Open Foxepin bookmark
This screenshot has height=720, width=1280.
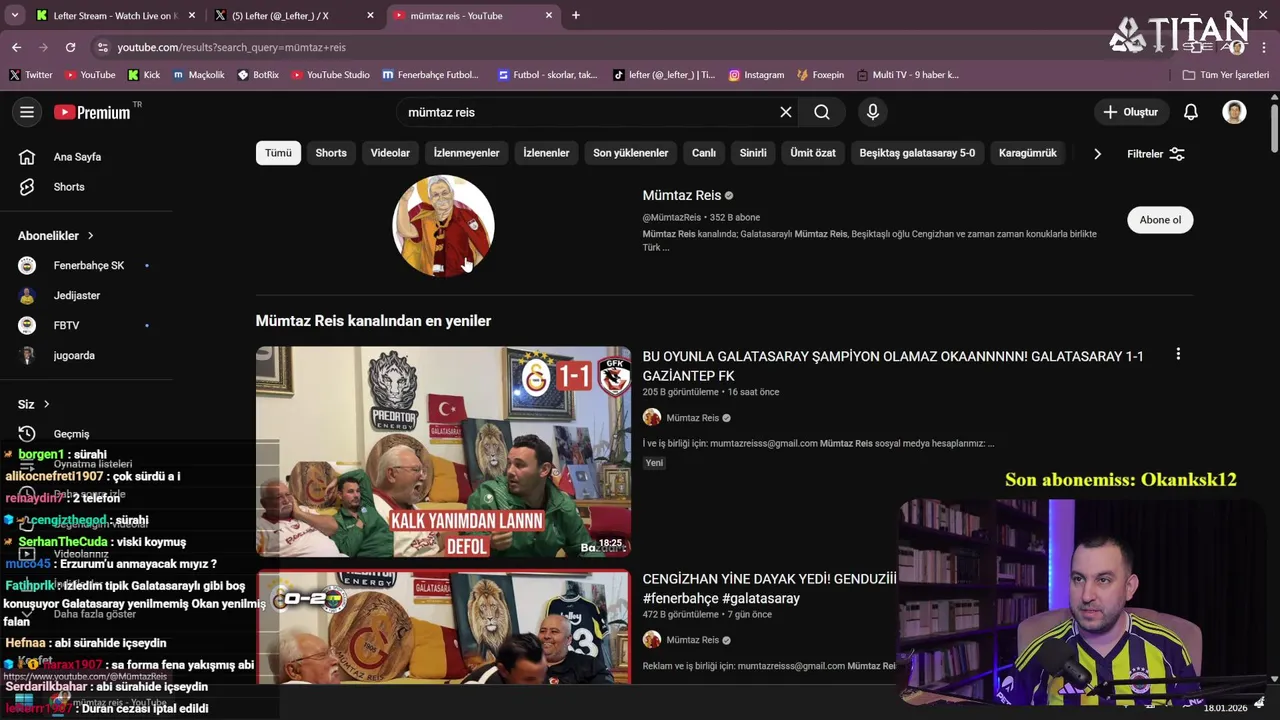pos(820,75)
